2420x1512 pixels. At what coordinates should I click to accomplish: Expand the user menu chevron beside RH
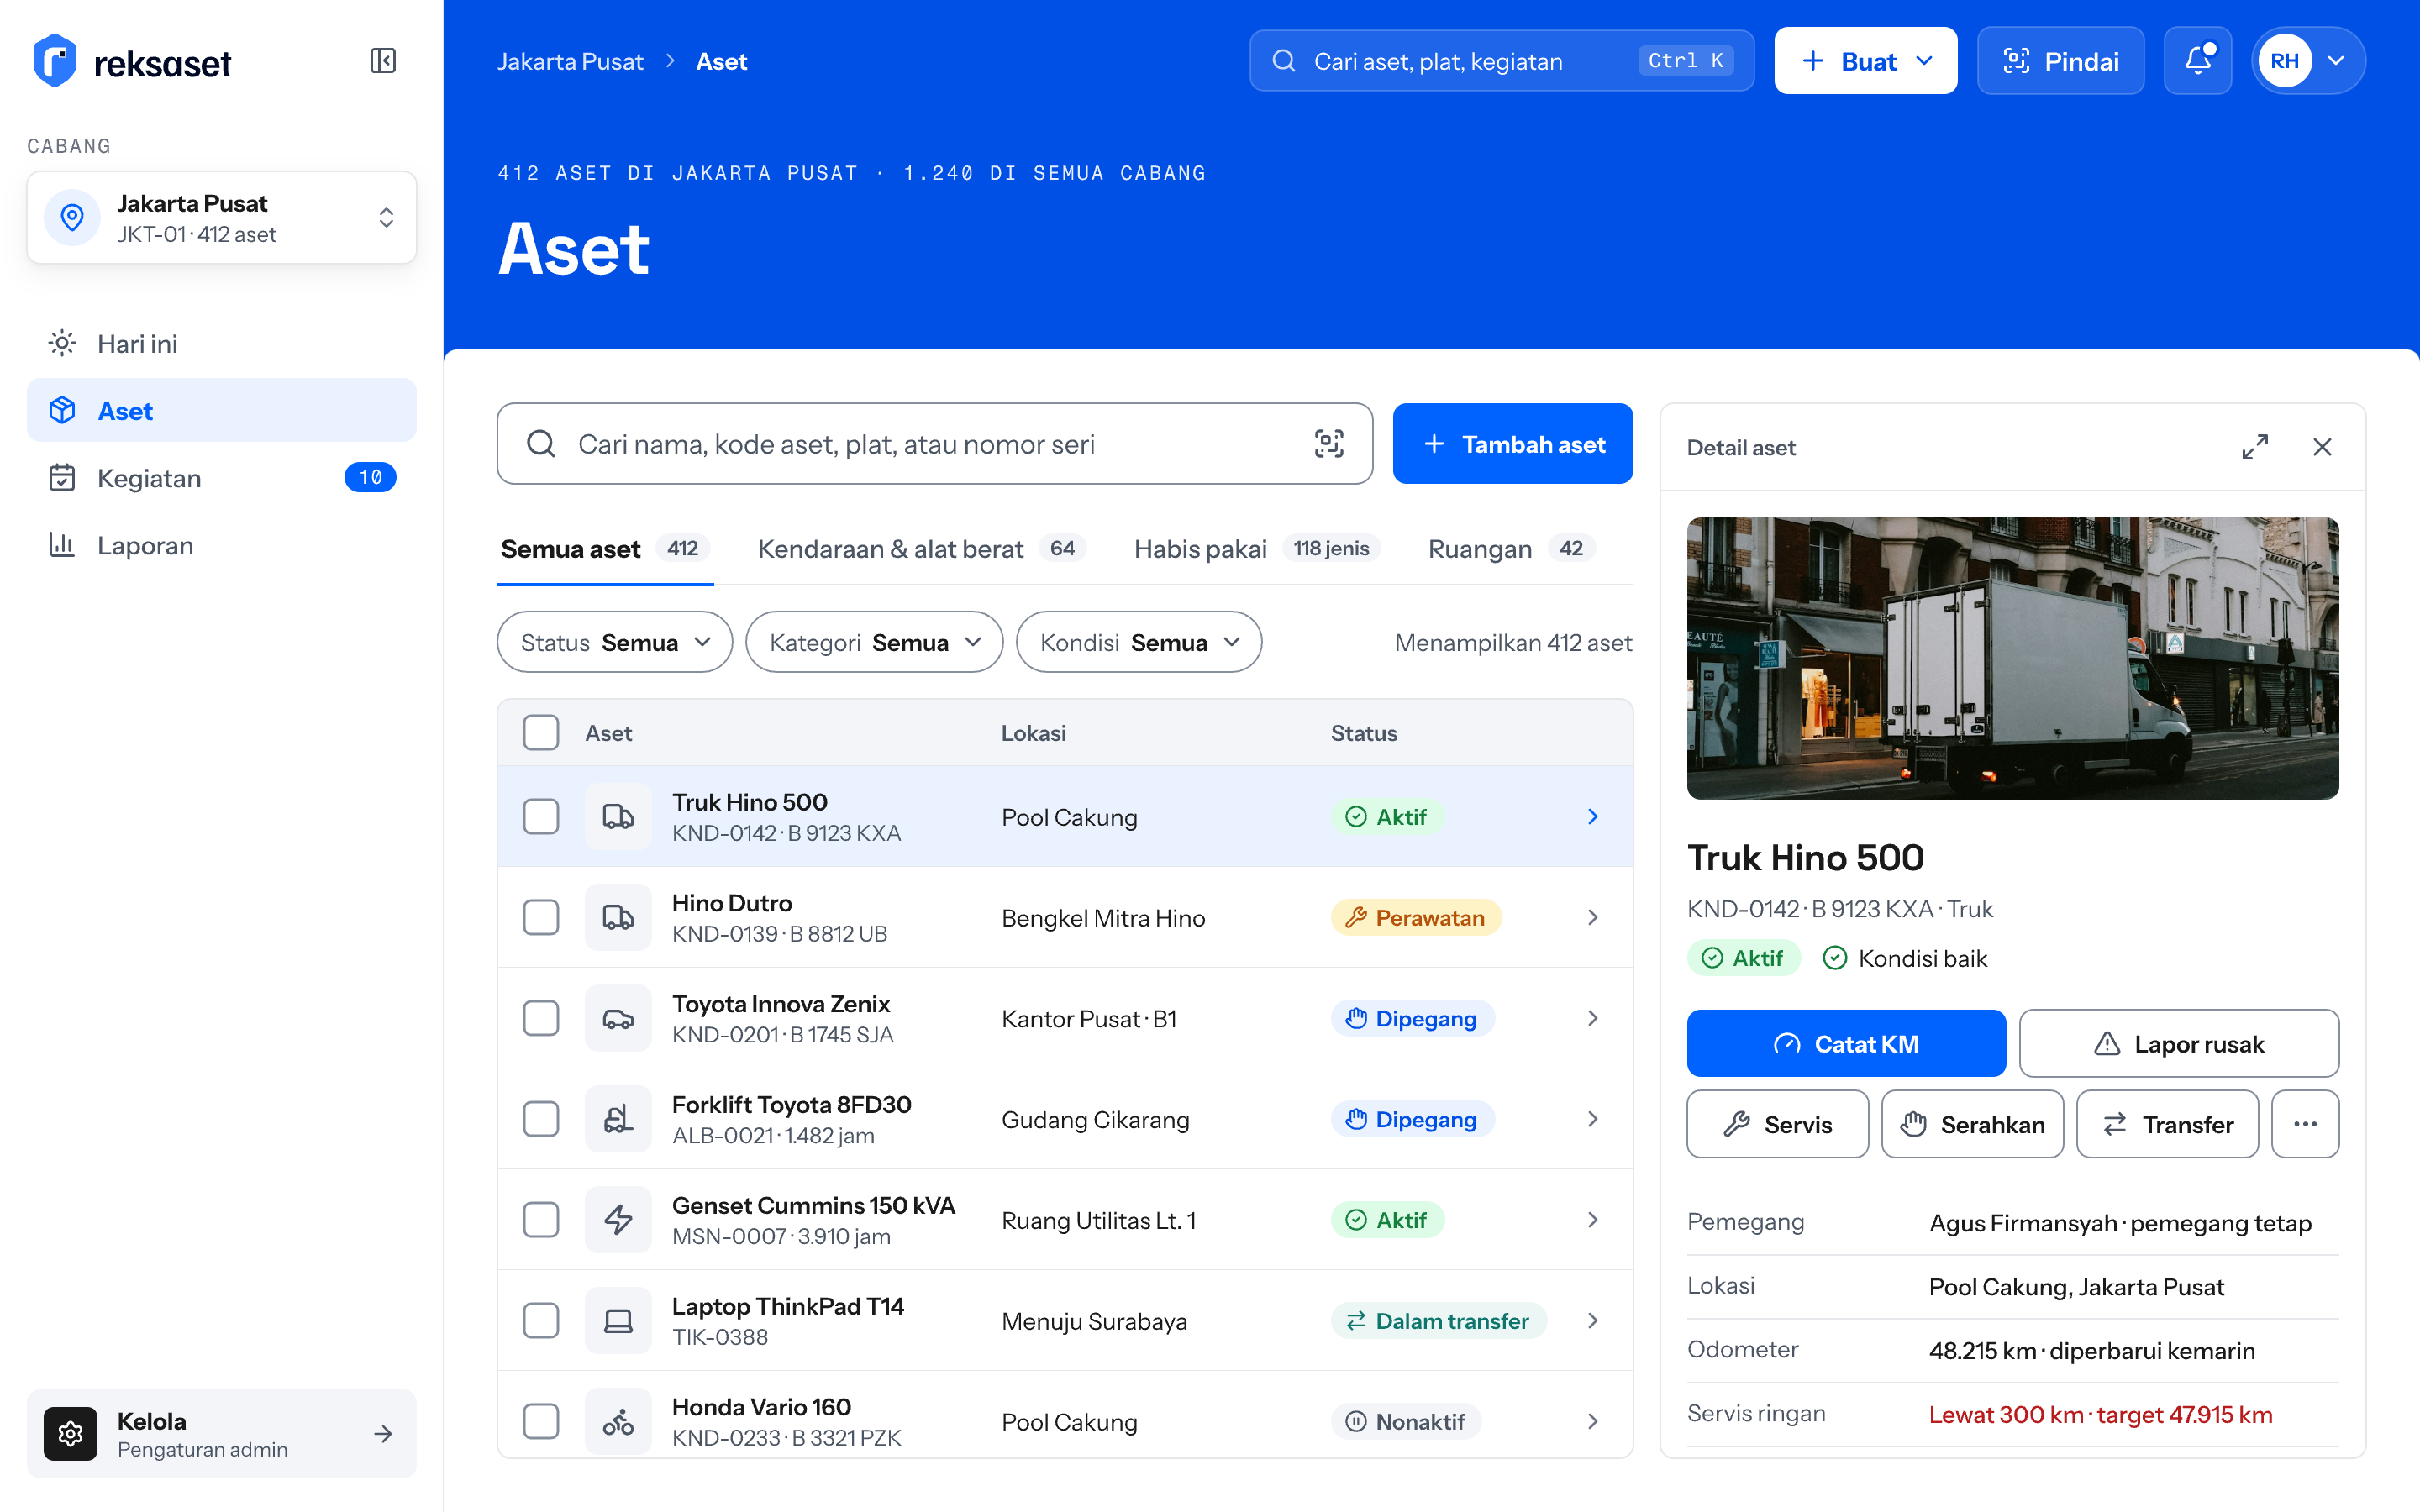(2336, 61)
